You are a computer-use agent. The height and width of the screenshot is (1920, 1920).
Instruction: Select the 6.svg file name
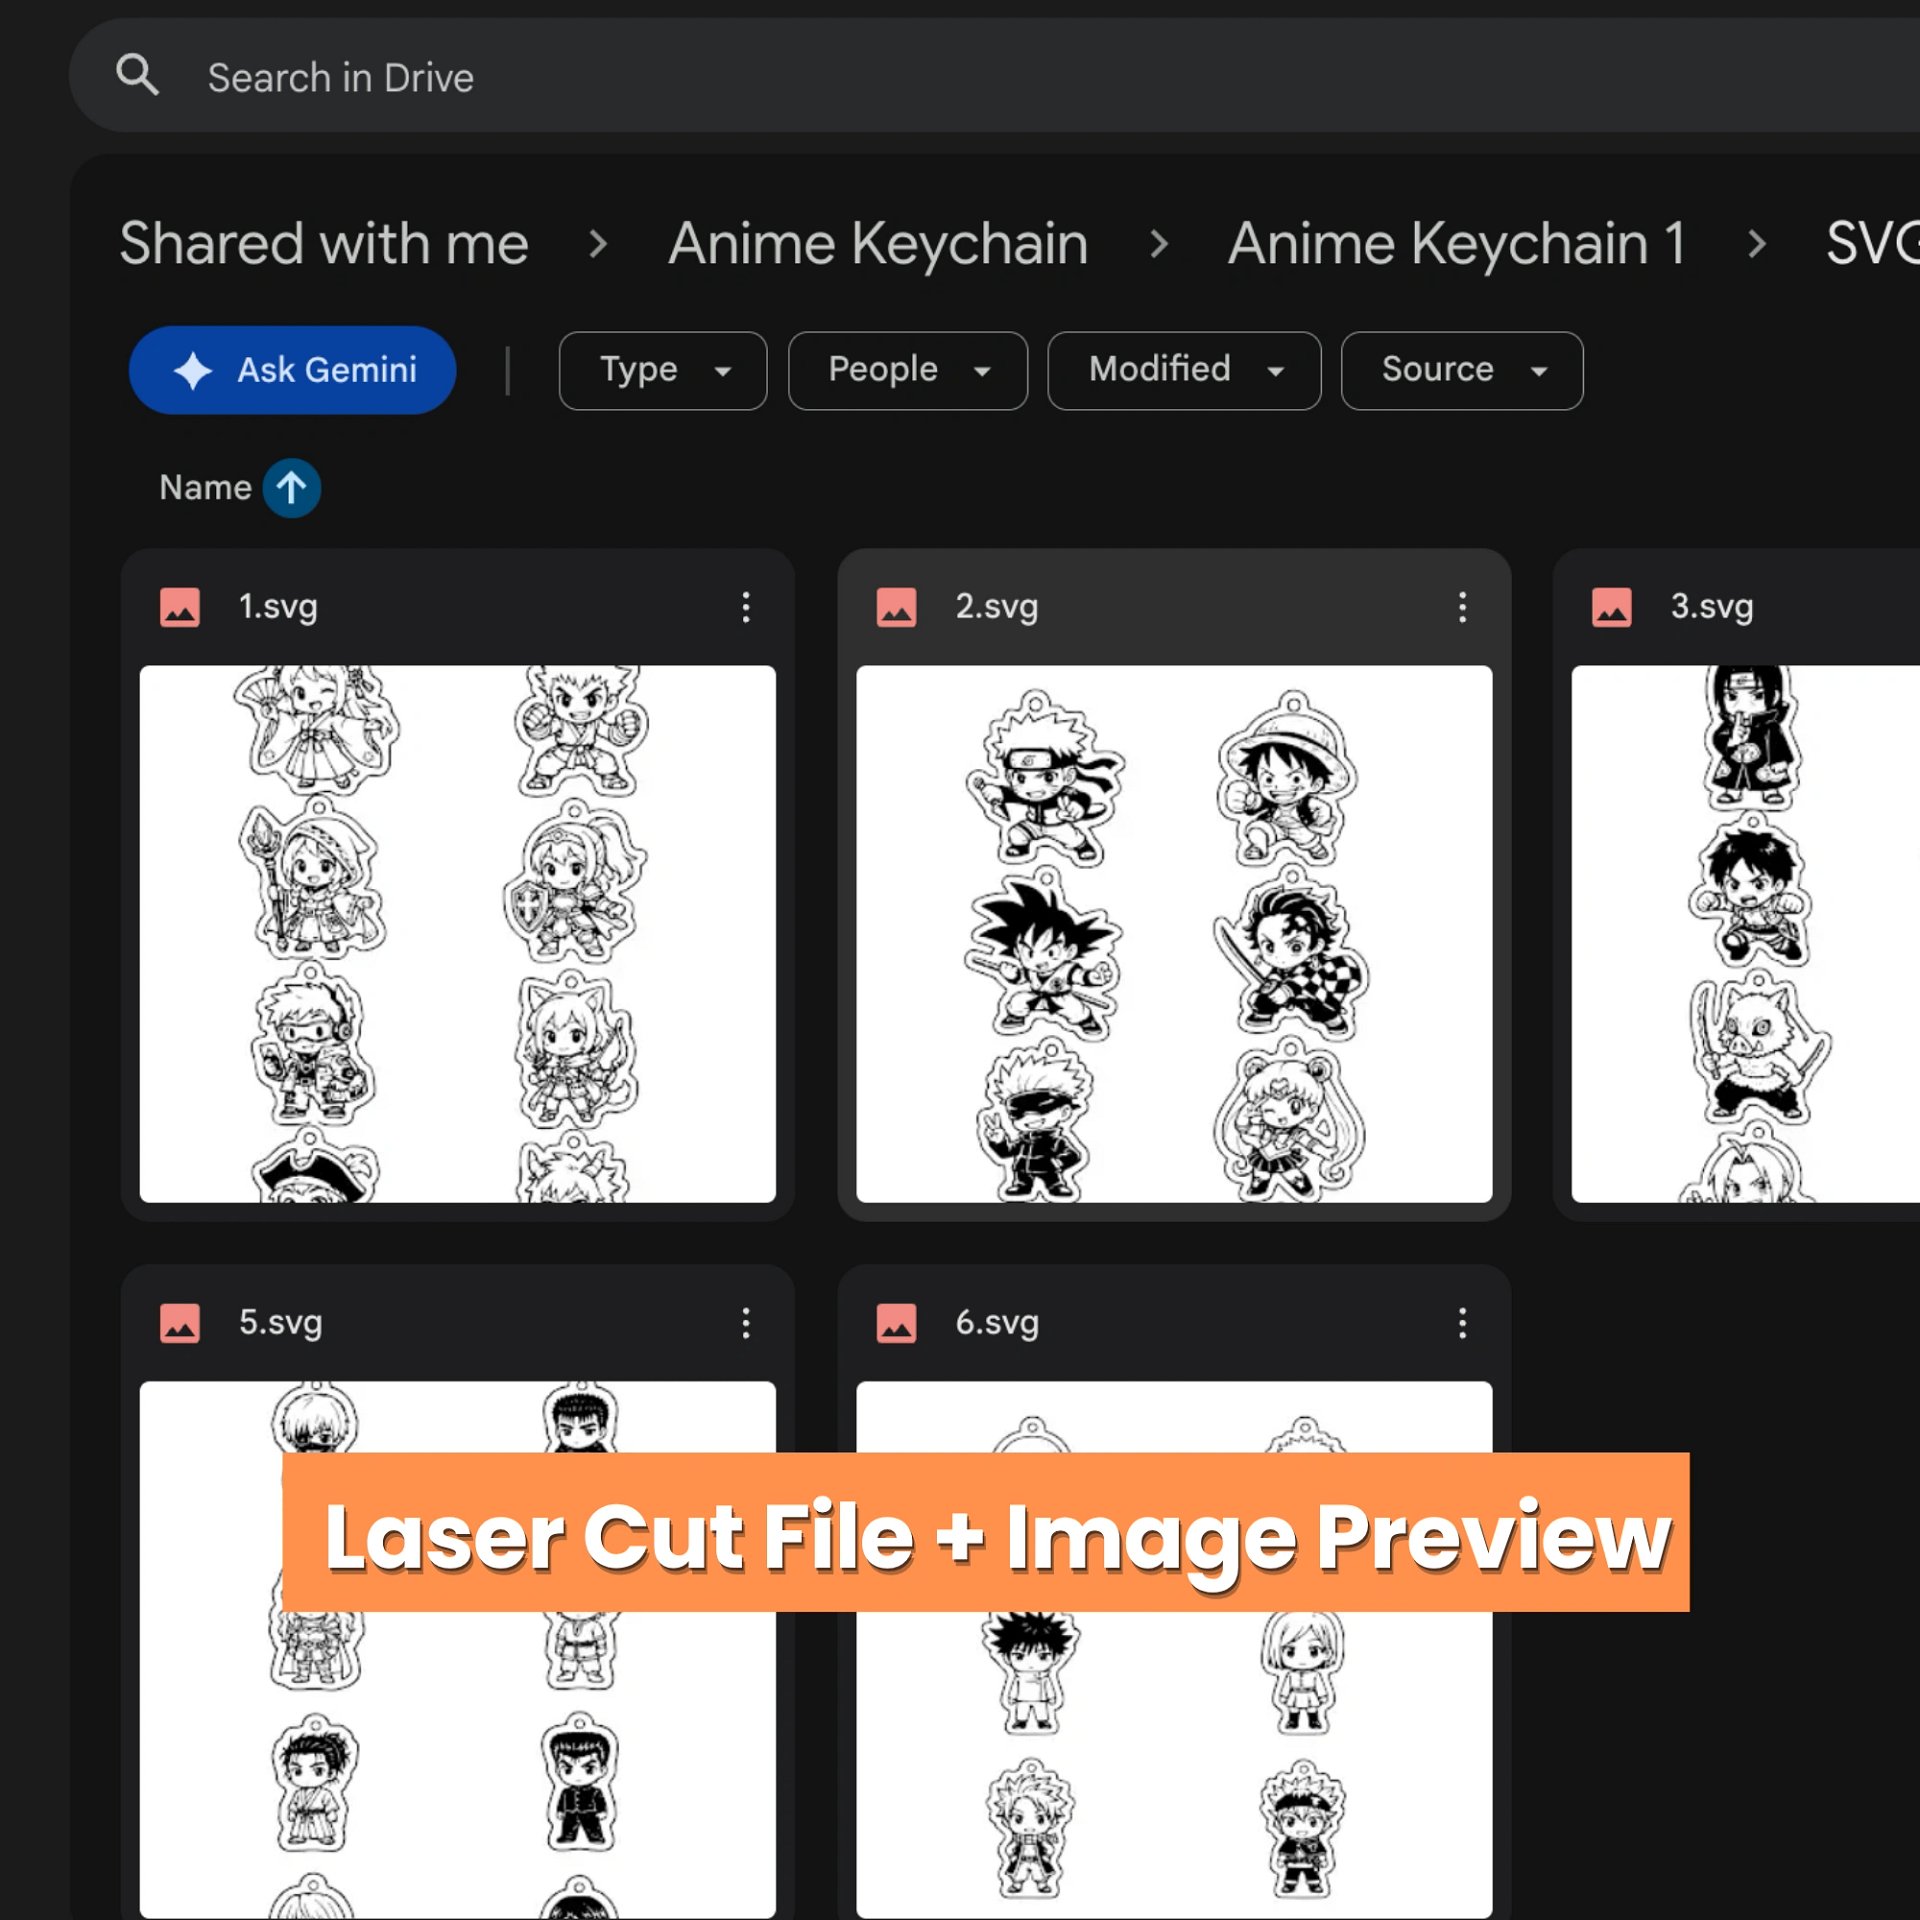click(x=997, y=1322)
